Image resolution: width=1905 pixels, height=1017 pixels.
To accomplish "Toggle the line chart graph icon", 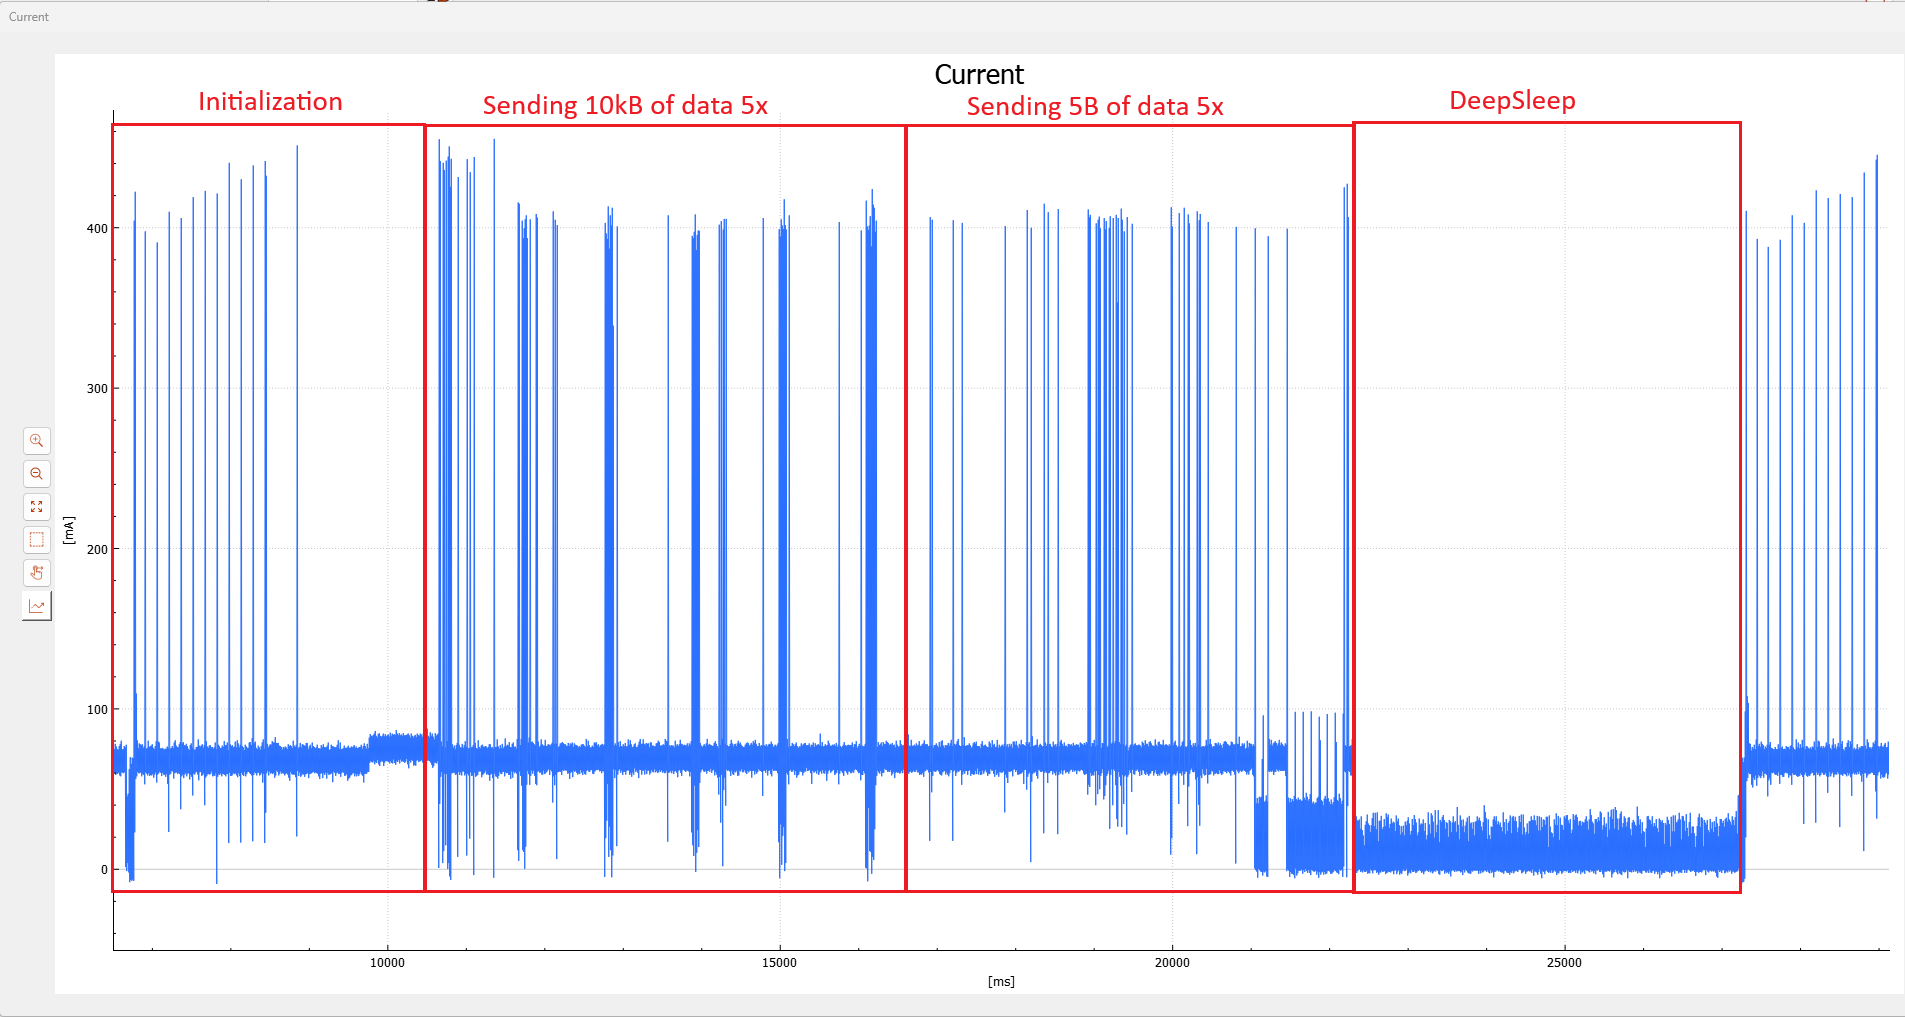I will pyautogui.click(x=37, y=606).
